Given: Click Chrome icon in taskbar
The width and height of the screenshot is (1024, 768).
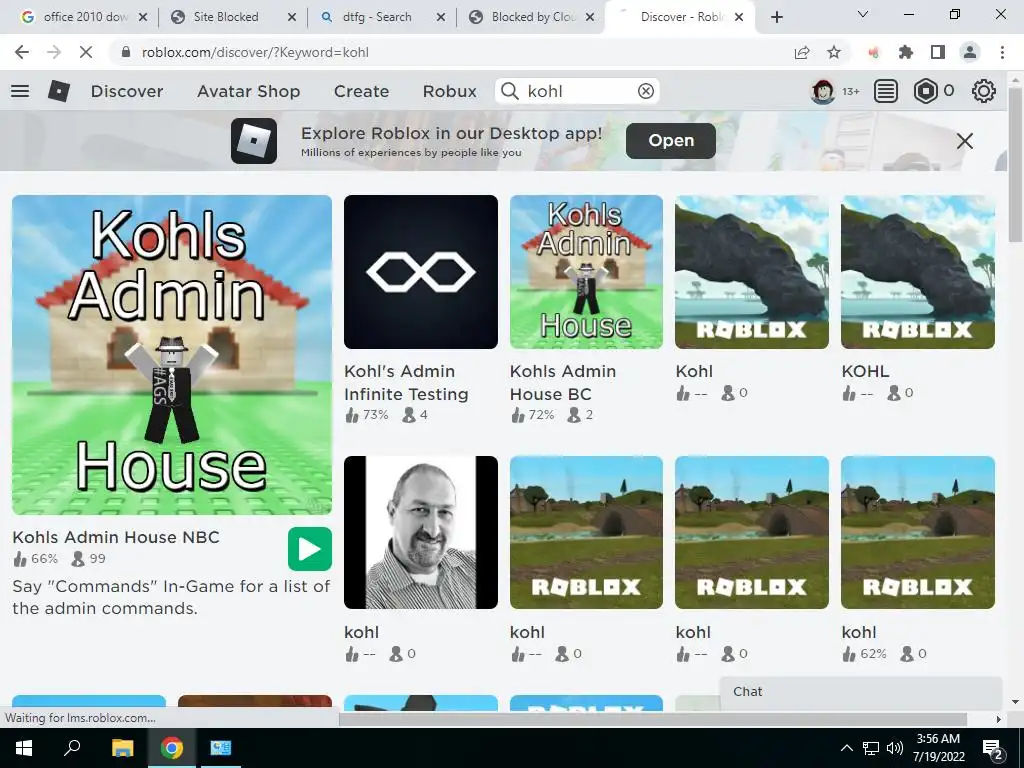Looking at the screenshot, I should click(x=172, y=748).
